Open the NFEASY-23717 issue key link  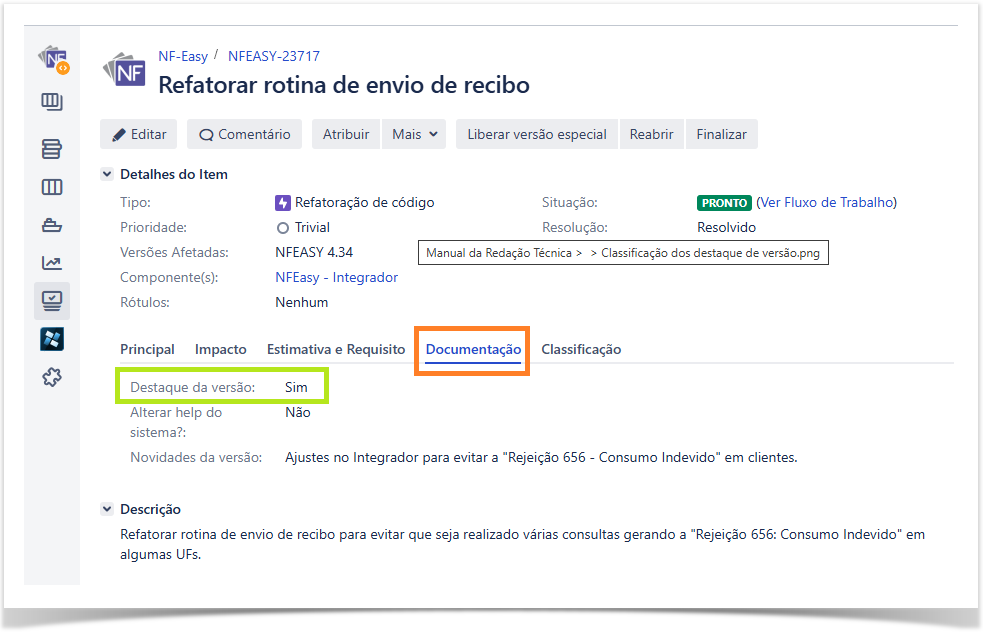pyautogui.click(x=274, y=56)
